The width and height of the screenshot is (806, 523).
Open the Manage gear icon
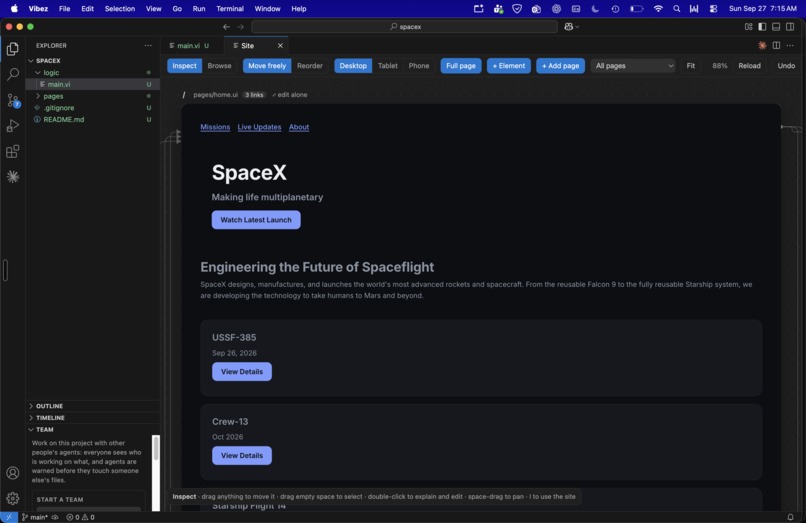pos(13,498)
